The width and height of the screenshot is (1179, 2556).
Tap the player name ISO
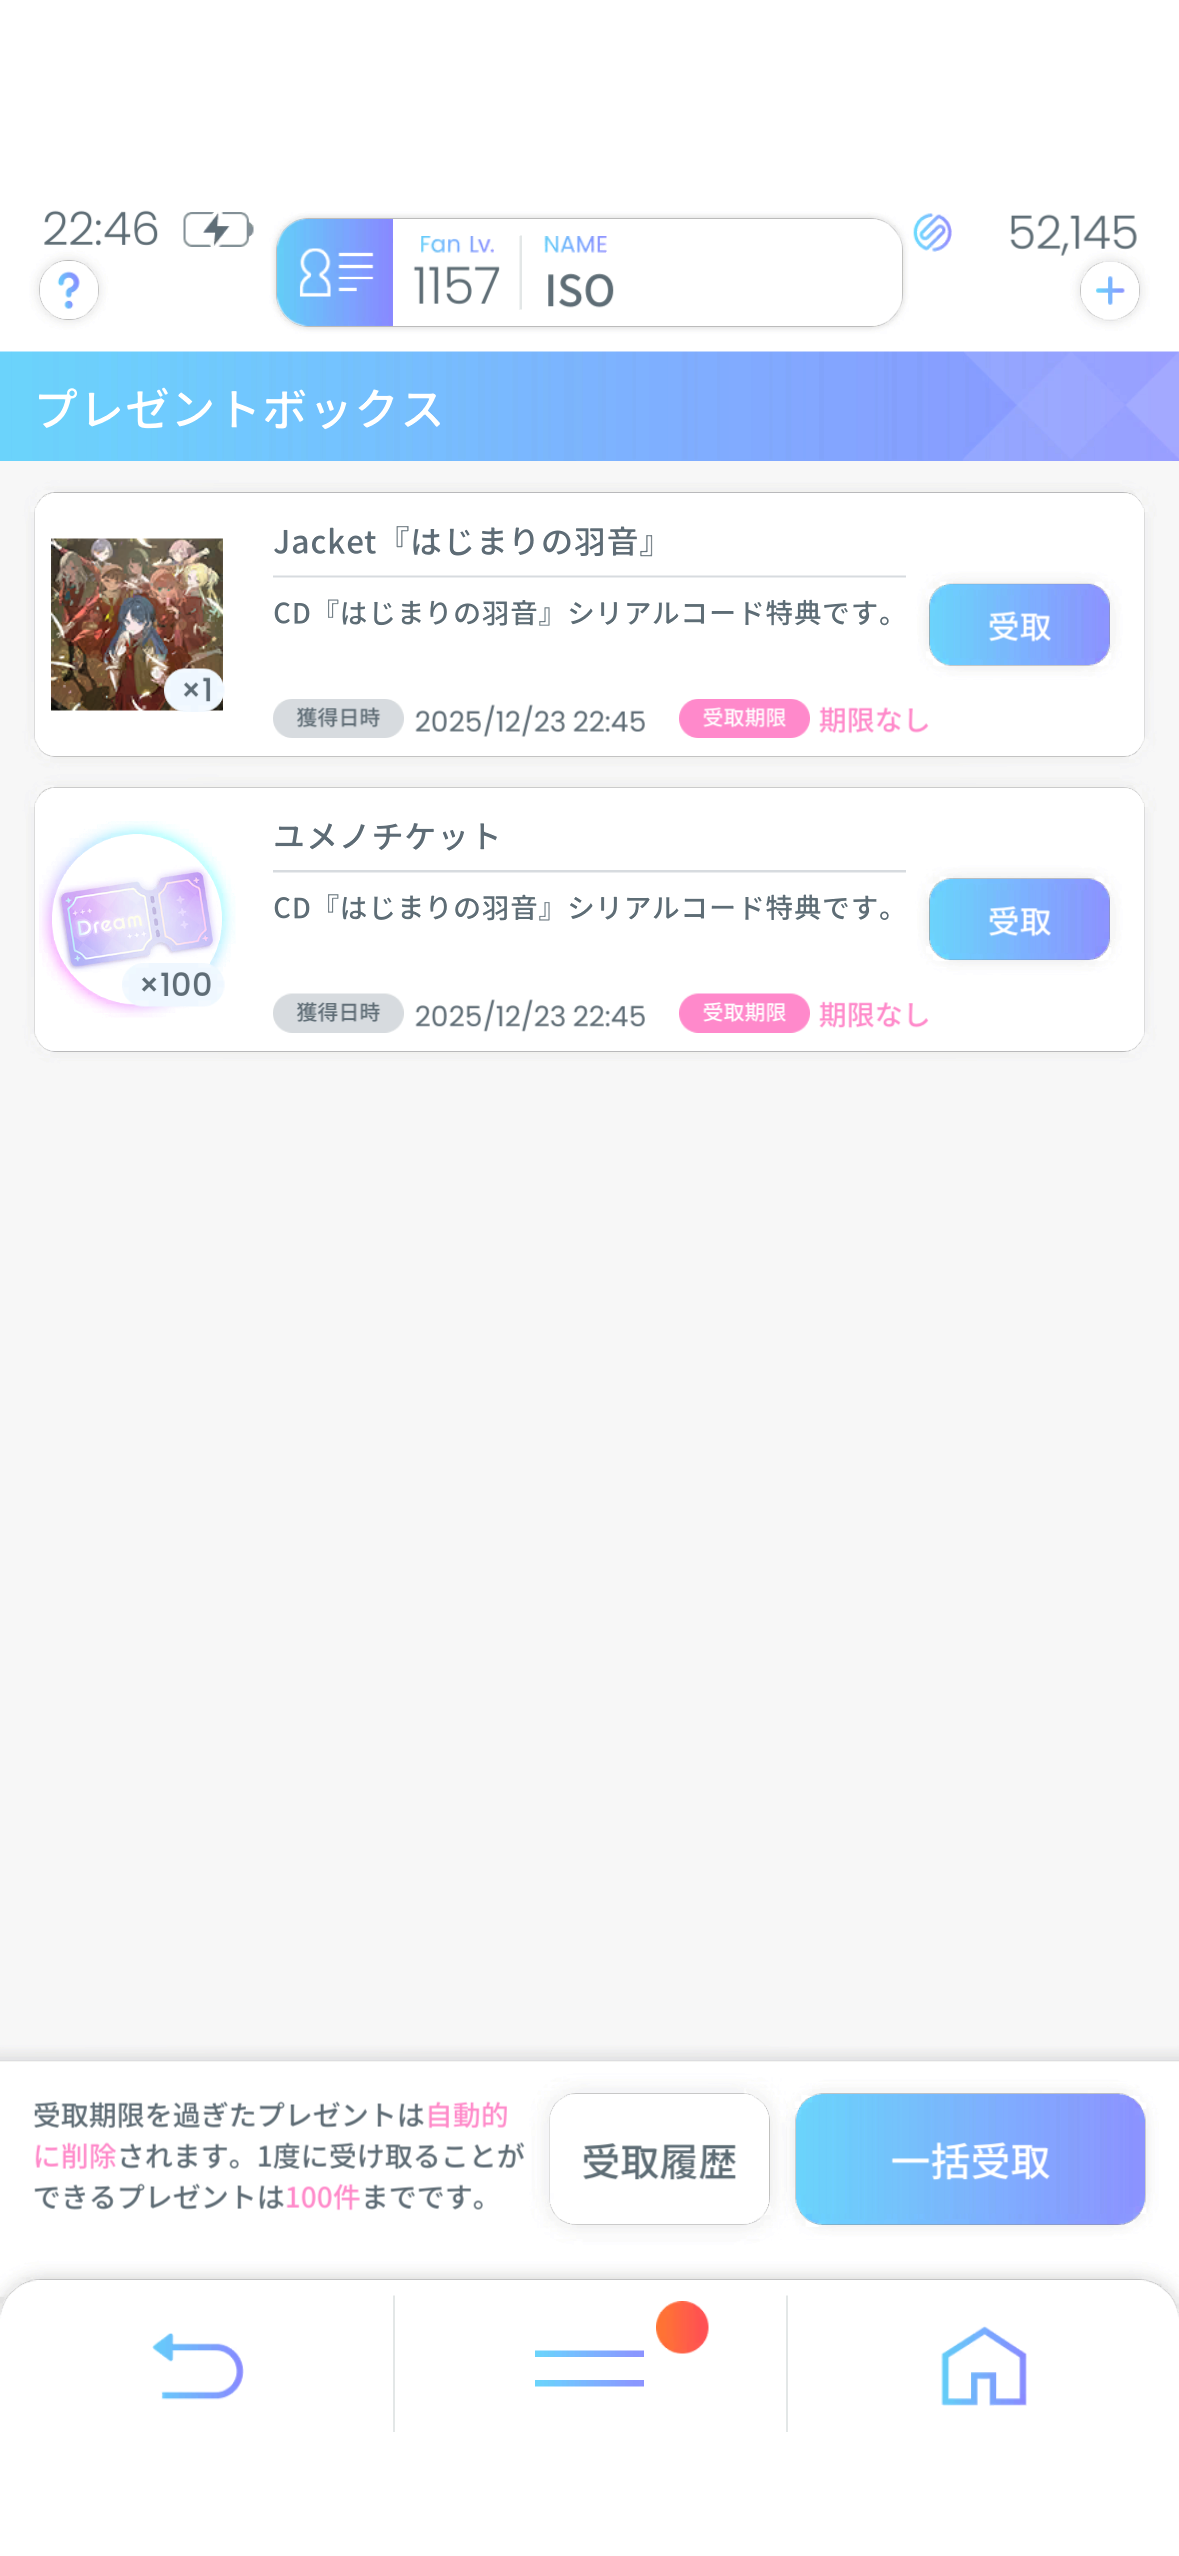[x=579, y=289]
